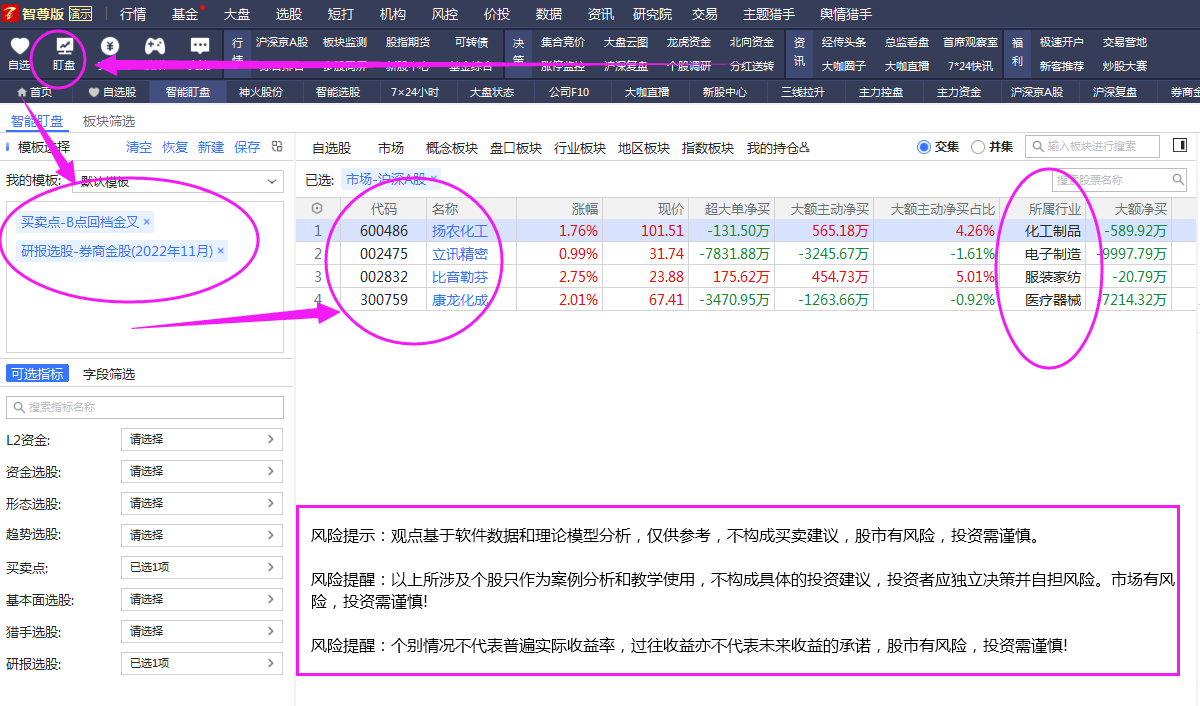Open the 自选 heart icon in toolbar
1200x706 pixels.
tap(19, 46)
